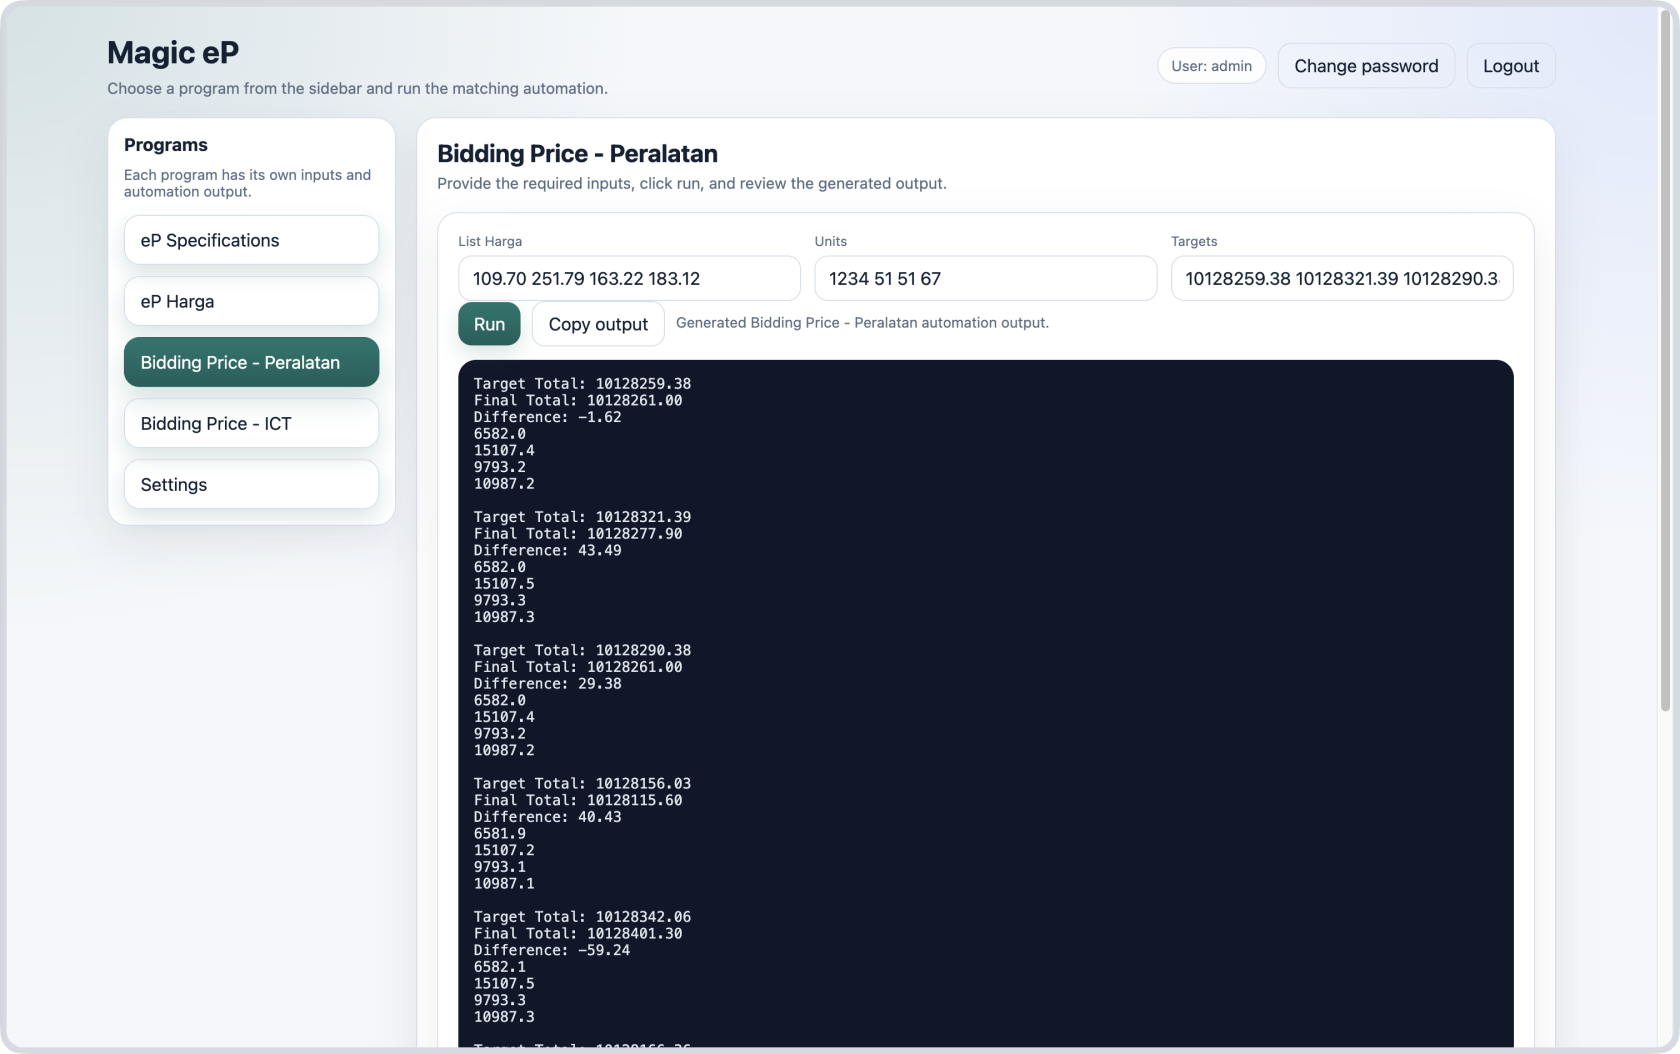Click output value '9793.1'
The width and height of the screenshot is (1680, 1054).
(x=499, y=867)
